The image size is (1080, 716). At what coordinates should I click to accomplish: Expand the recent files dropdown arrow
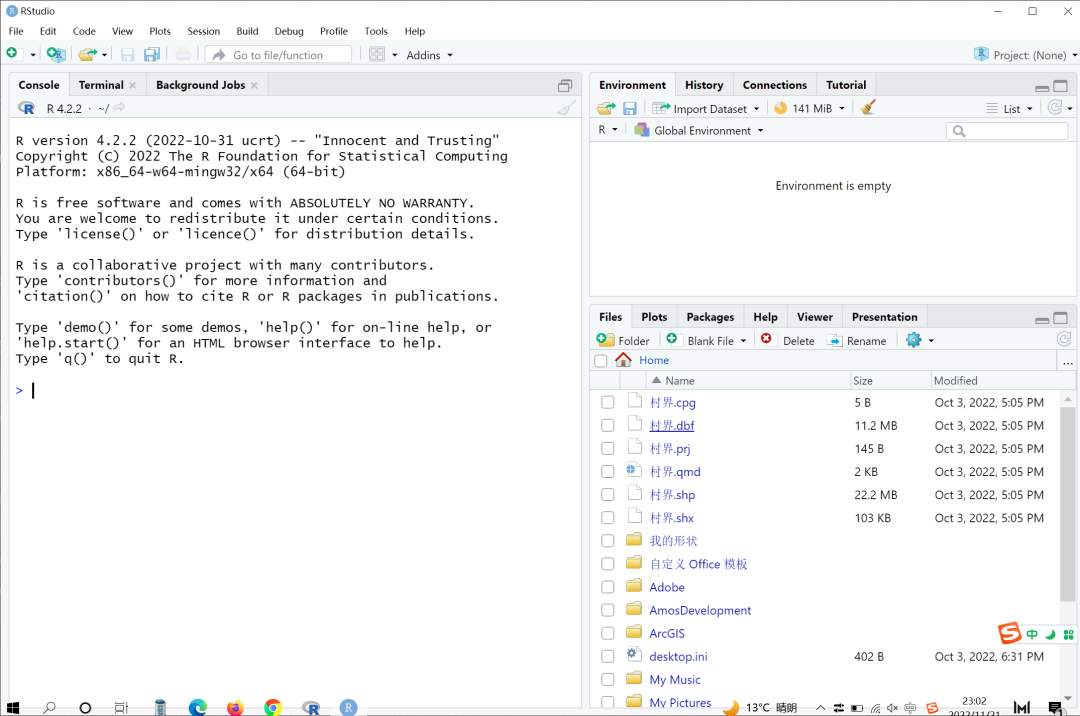pyautogui.click(x=105, y=55)
